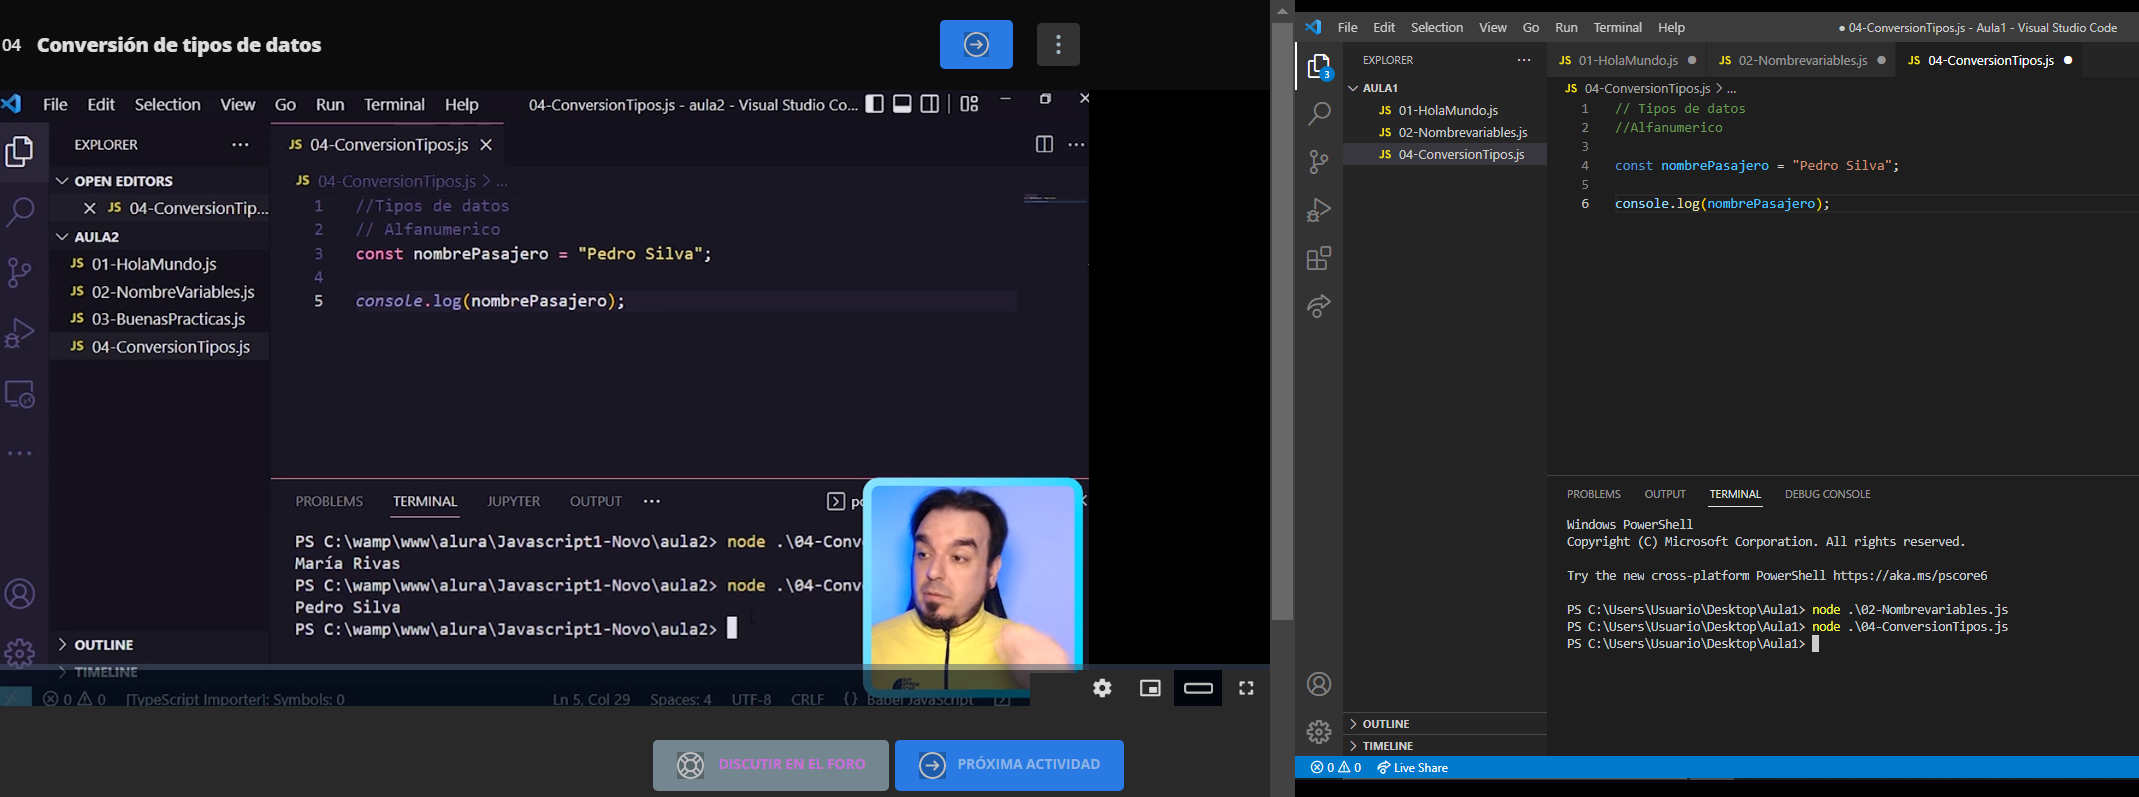Open Run menu in the right VS Code window
Viewport: 2139px width, 797px height.
point(1567,27)
